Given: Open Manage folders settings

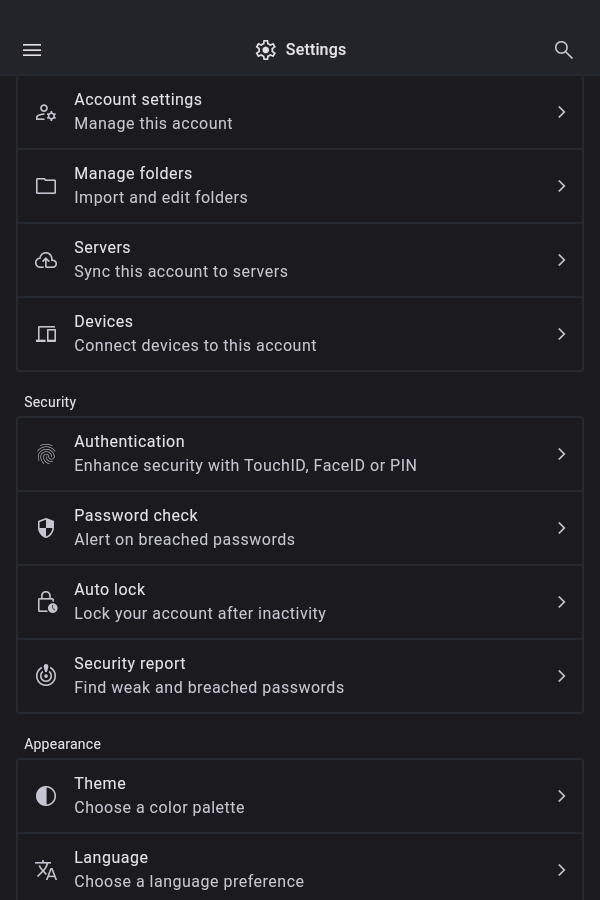Looking at the screenshot, I should point(300,186).
